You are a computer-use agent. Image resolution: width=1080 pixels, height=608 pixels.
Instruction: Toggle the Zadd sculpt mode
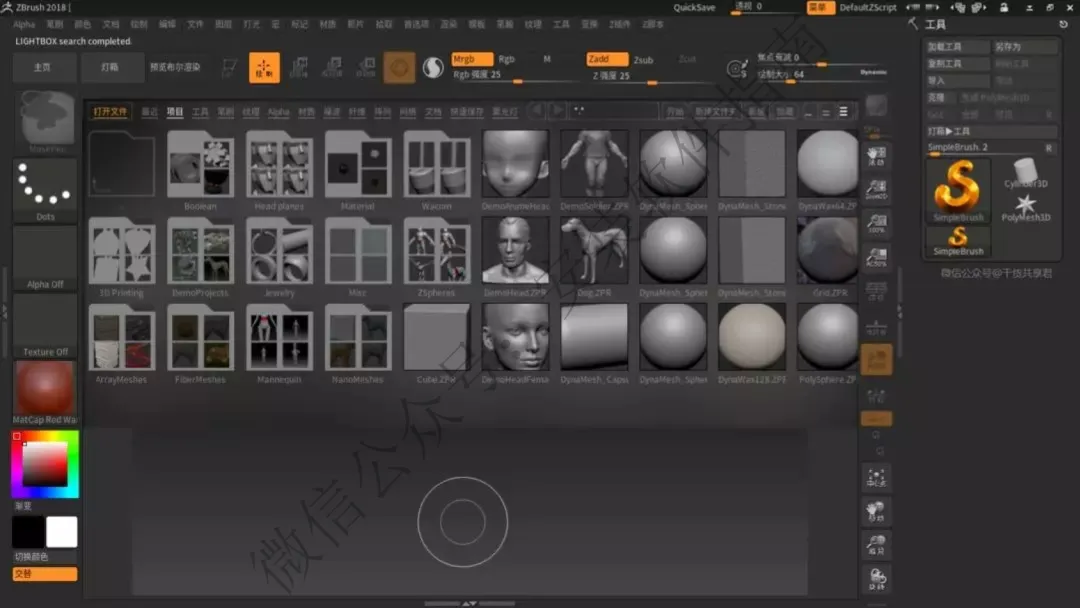point(607,59)
